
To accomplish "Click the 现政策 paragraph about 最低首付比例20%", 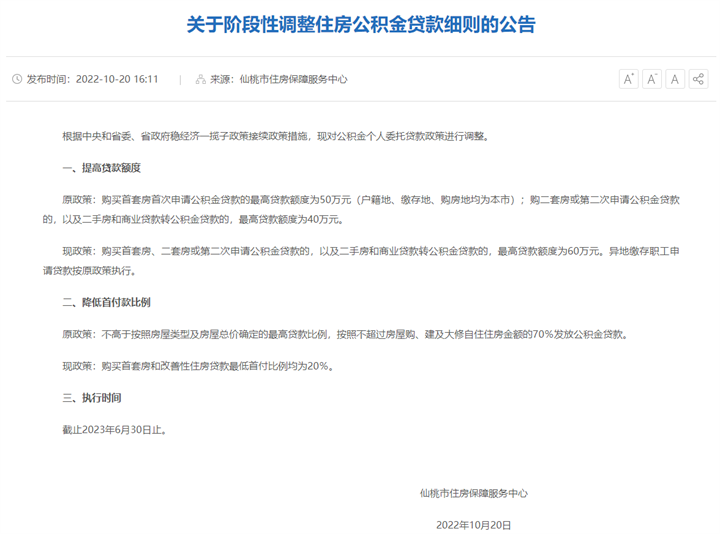I will pyautogui.click(x=196, y=366).
